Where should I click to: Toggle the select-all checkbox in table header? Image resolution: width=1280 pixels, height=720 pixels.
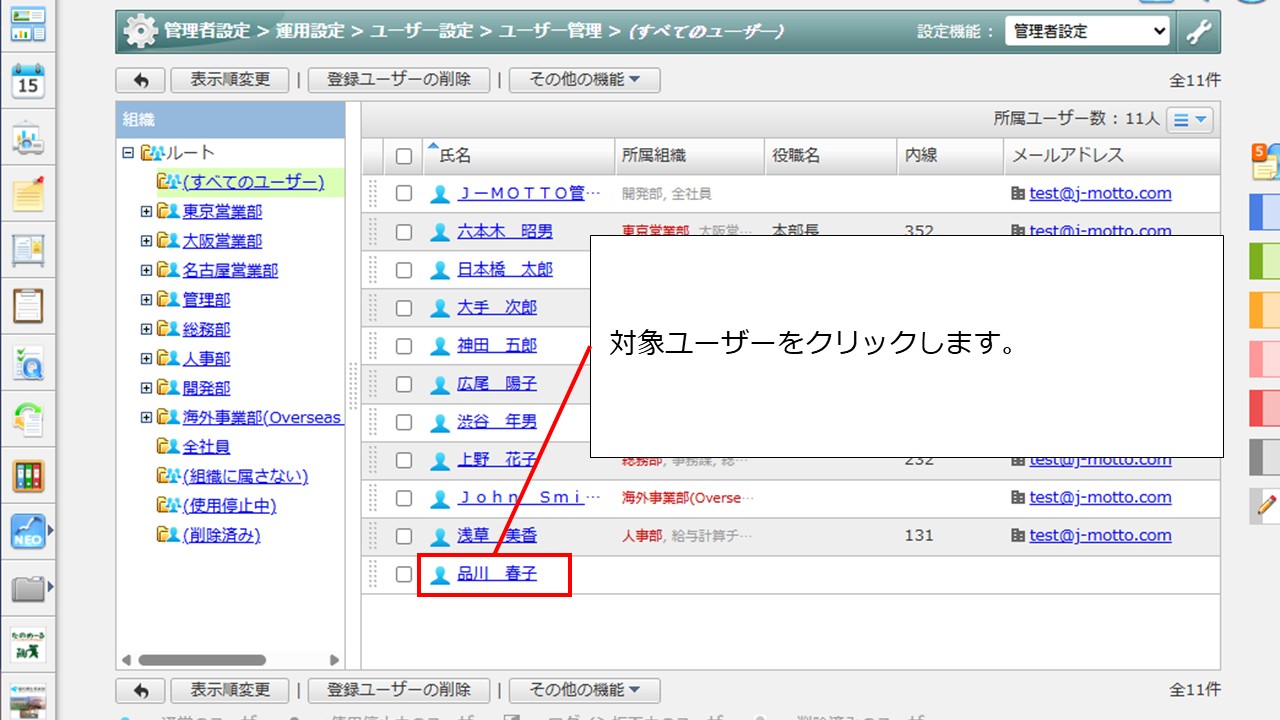(x=404, y=156)
